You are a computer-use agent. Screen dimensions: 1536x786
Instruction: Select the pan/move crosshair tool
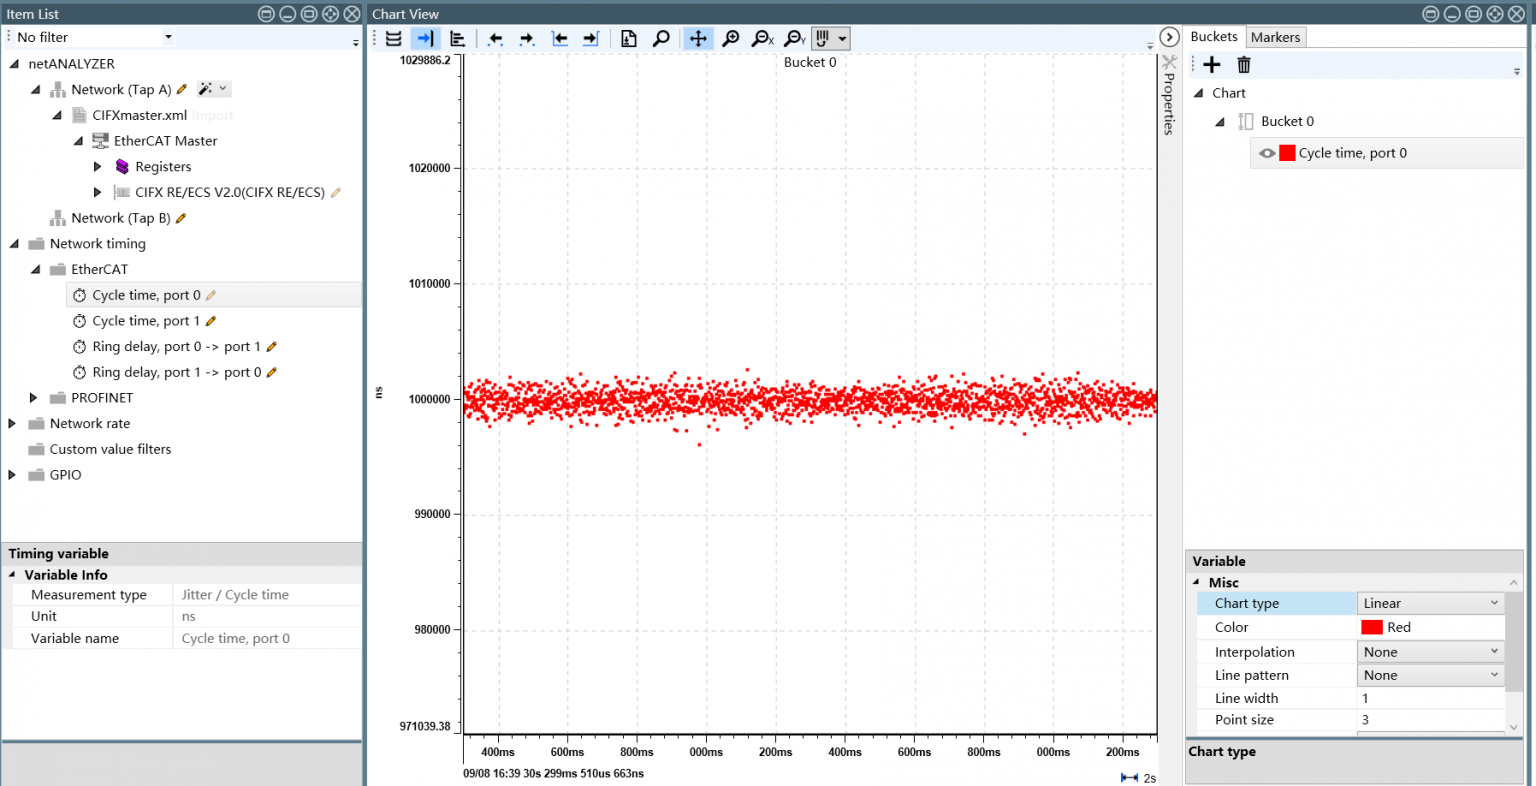[x=698, y=38]
